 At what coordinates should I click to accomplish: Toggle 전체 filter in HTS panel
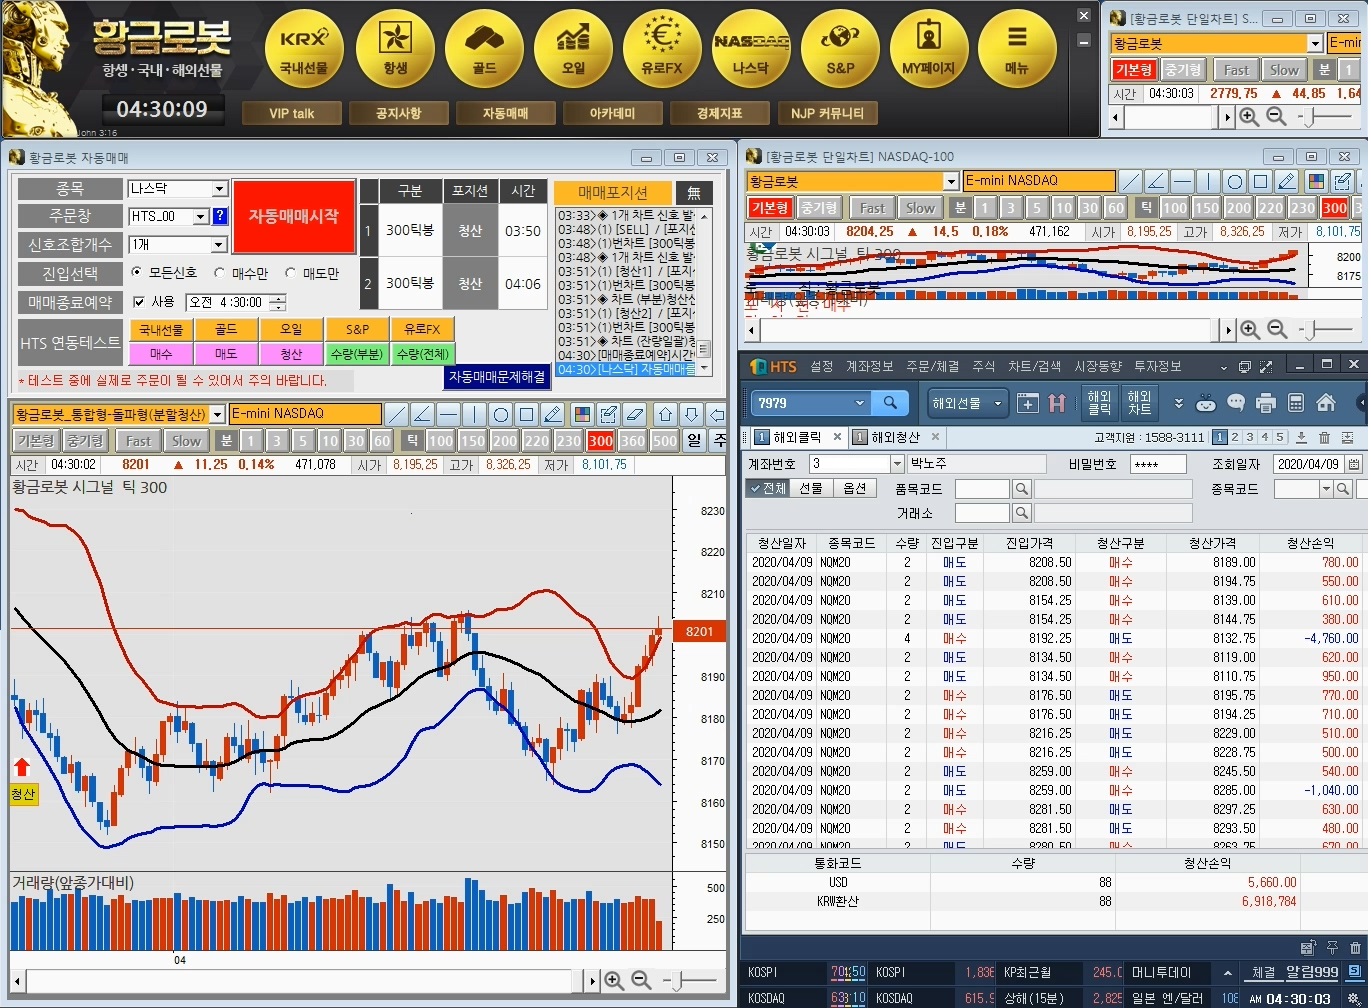click(768, 488)
